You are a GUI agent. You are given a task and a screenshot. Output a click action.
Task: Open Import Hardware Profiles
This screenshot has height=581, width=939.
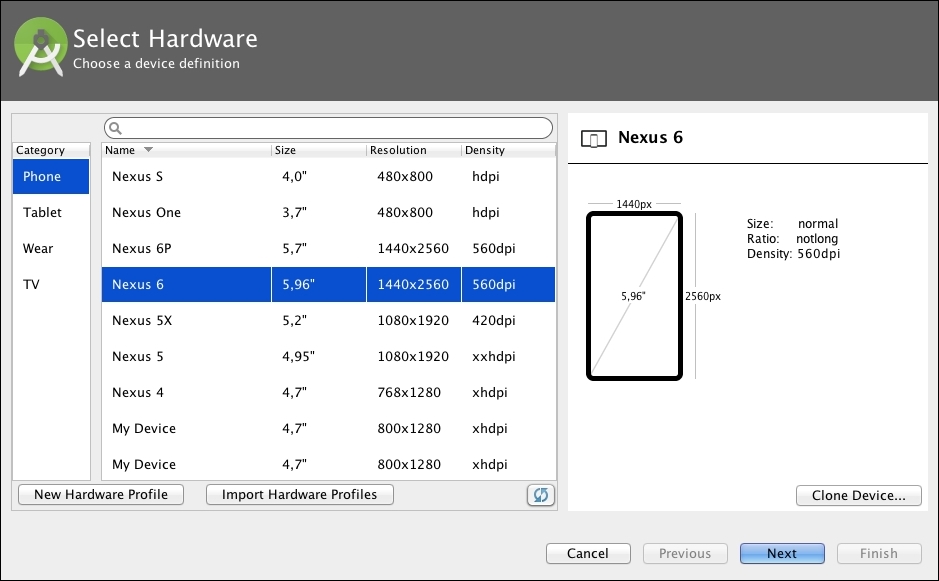tap(299, 495)
